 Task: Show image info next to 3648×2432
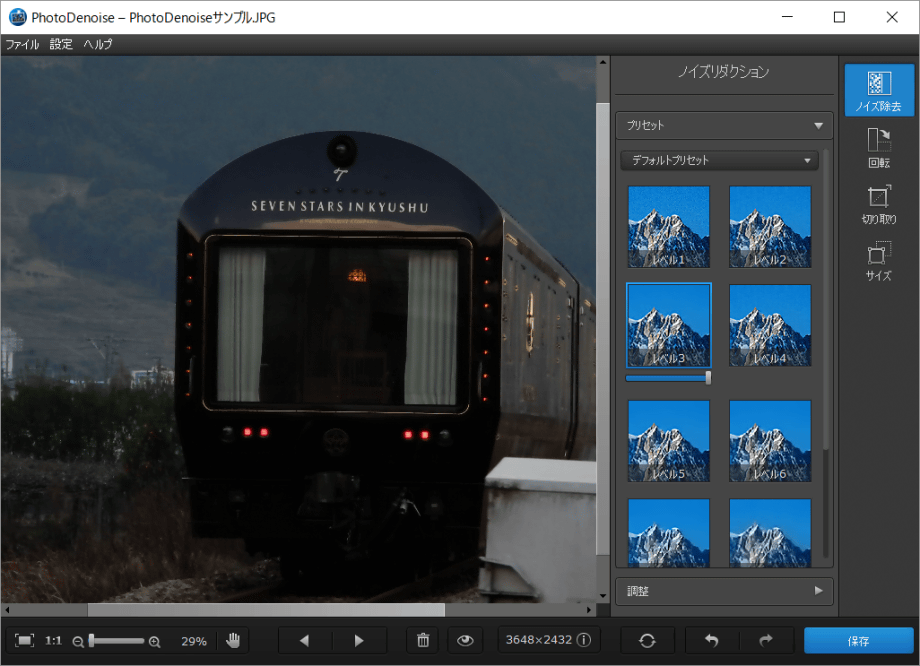tap(584, 640)
